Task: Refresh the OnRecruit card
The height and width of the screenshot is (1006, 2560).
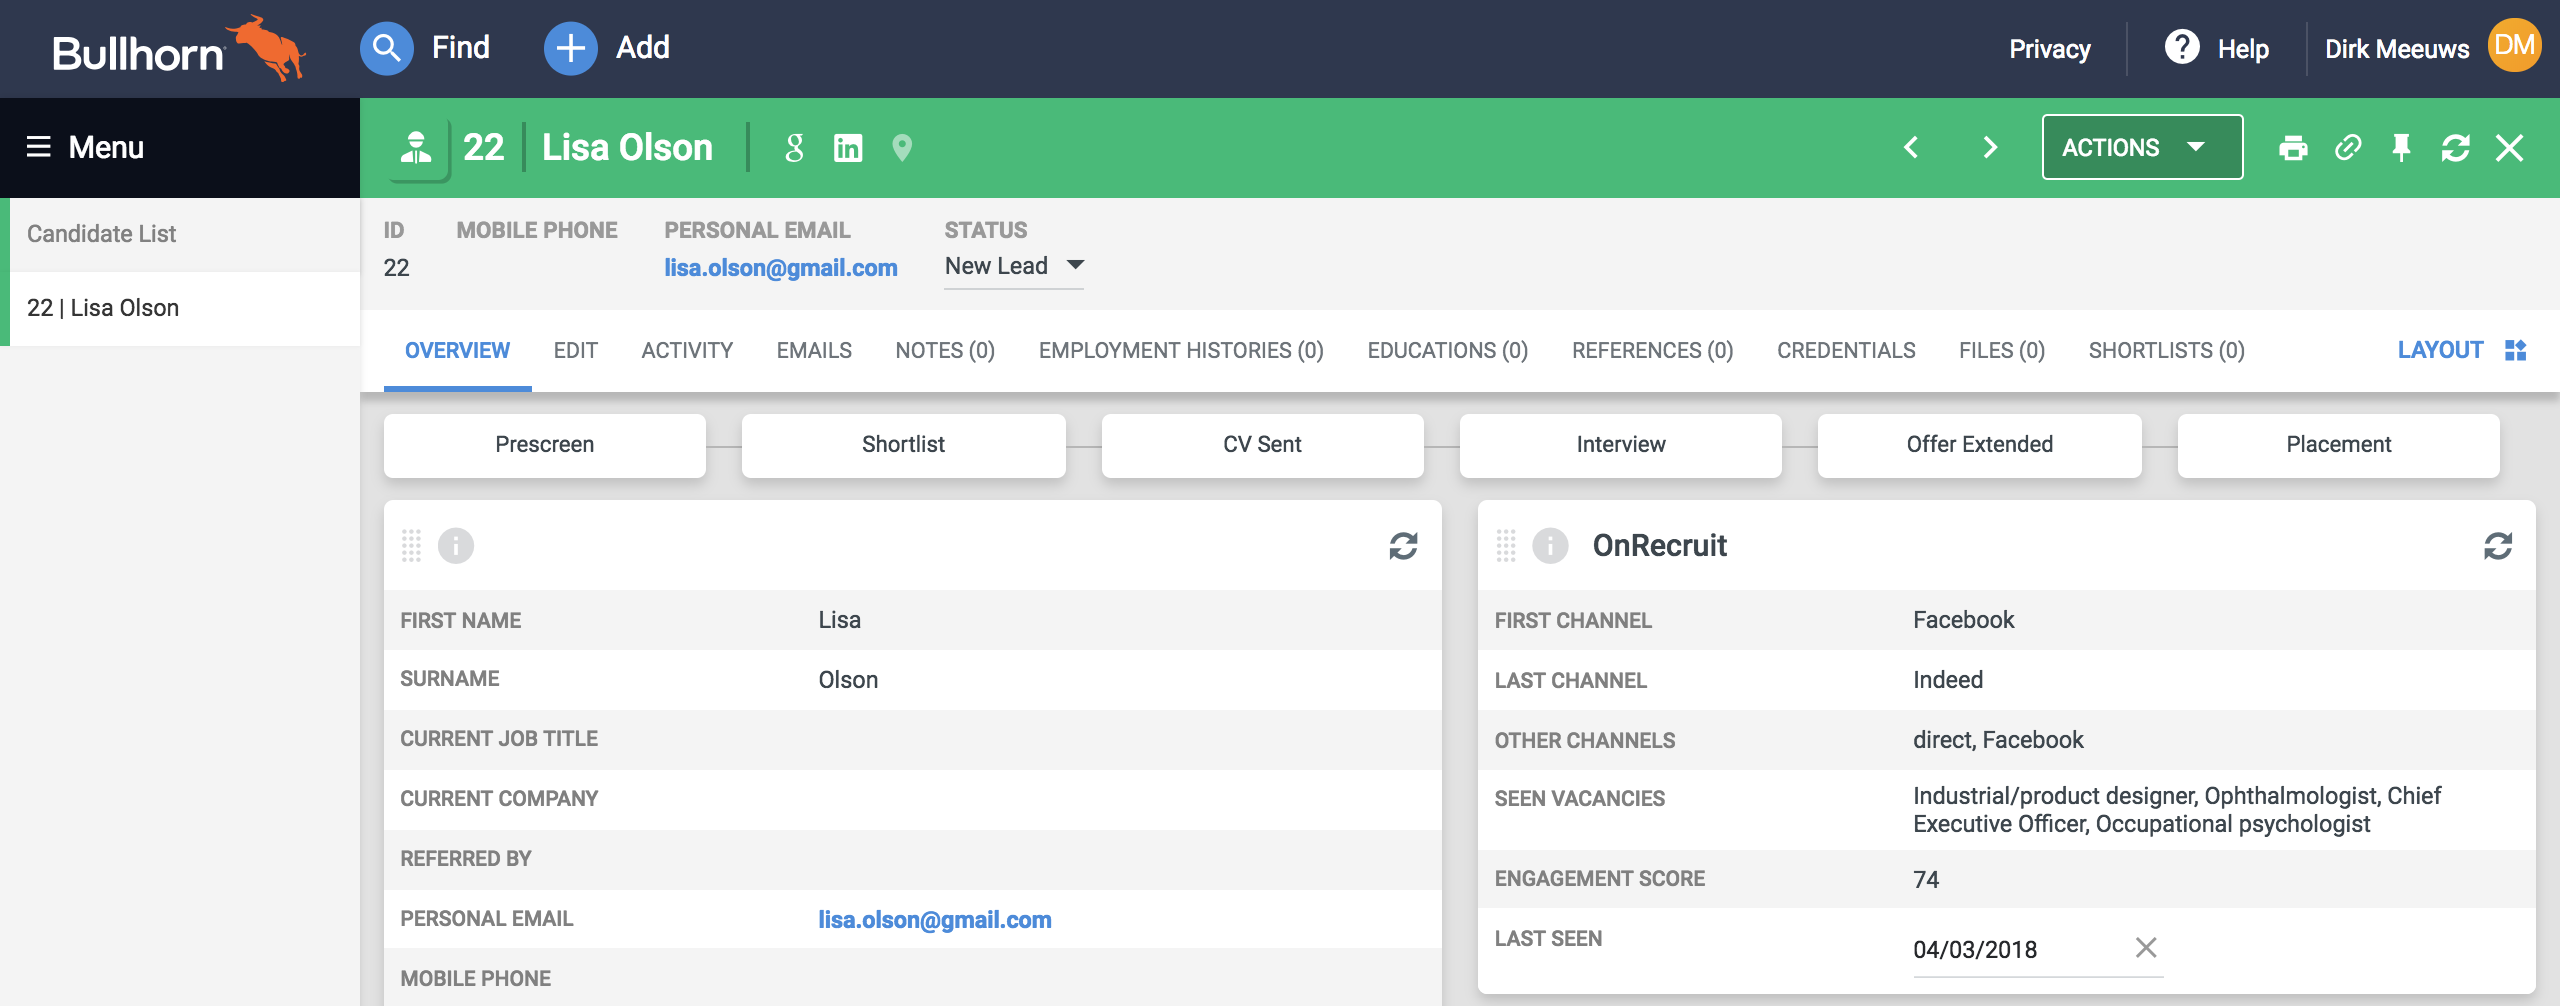Action: coord(2497,546)
